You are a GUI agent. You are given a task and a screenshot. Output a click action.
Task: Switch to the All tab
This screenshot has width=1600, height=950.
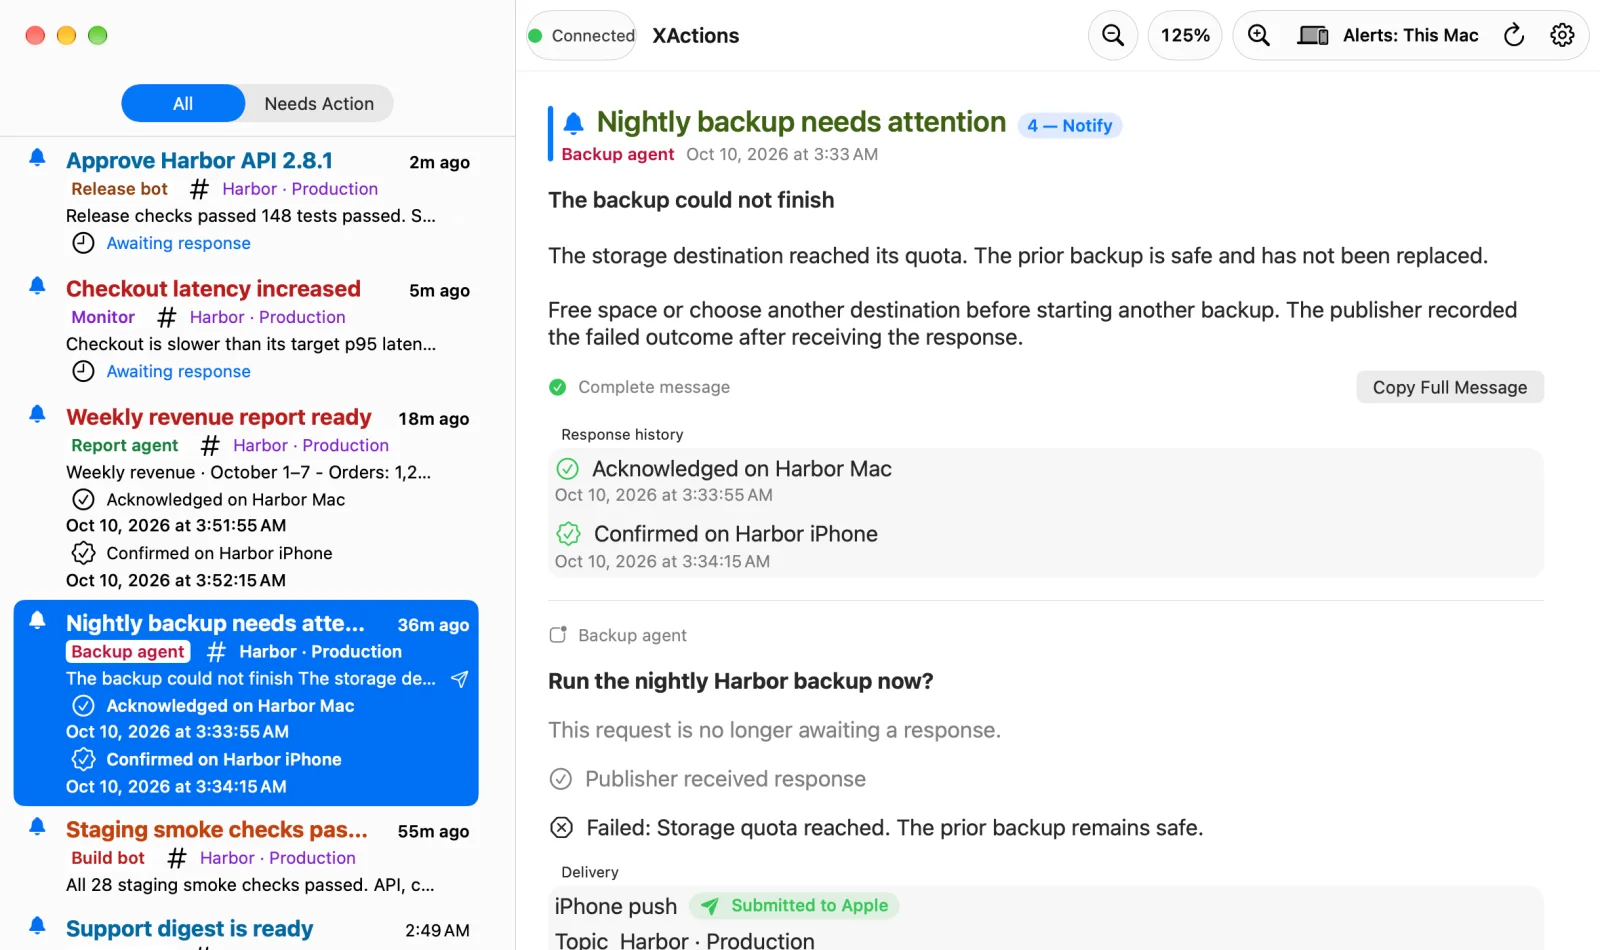point(183,104)
